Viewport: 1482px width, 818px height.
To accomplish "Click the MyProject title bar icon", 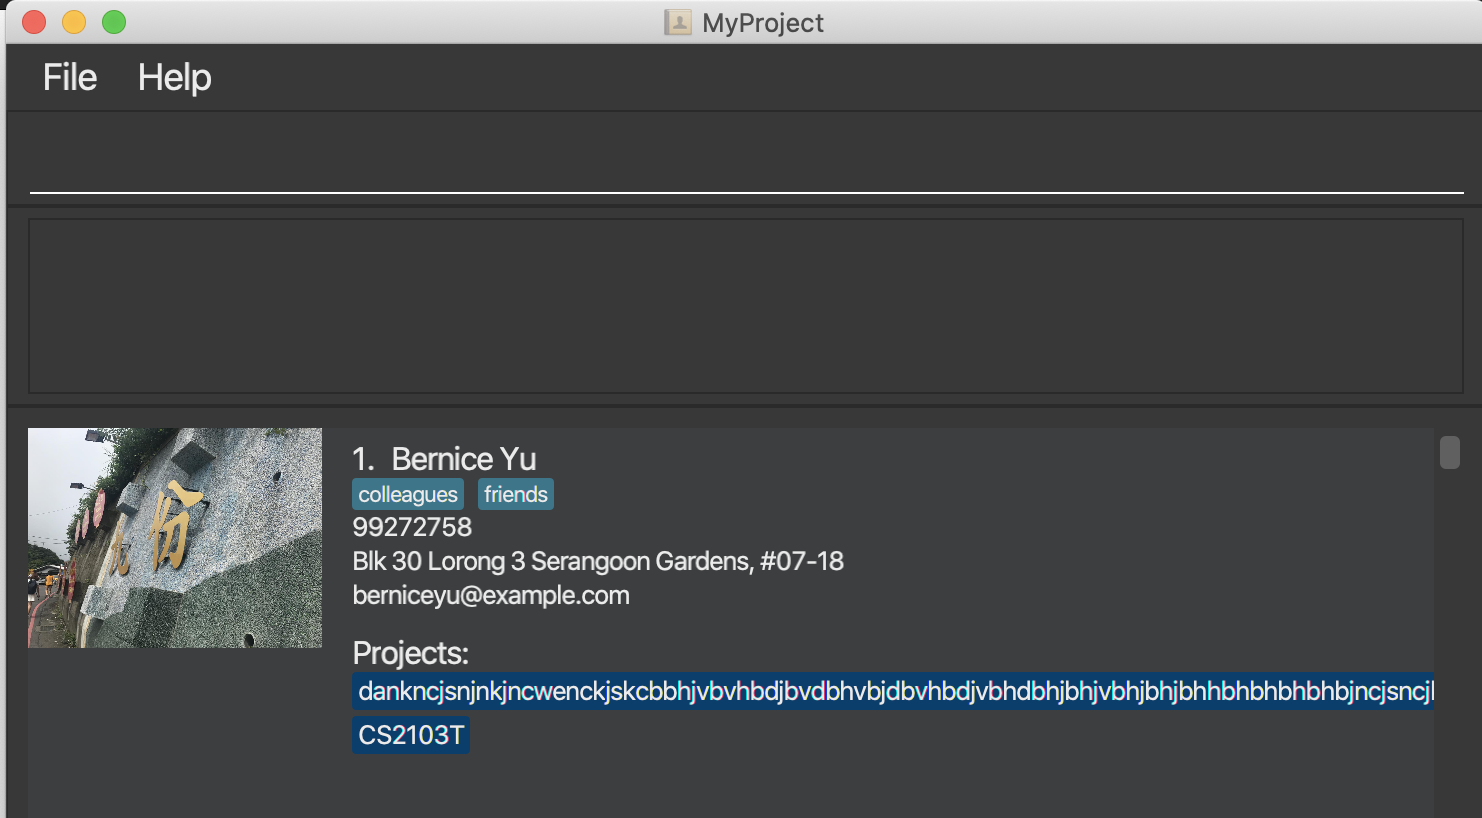I will 678,22.
